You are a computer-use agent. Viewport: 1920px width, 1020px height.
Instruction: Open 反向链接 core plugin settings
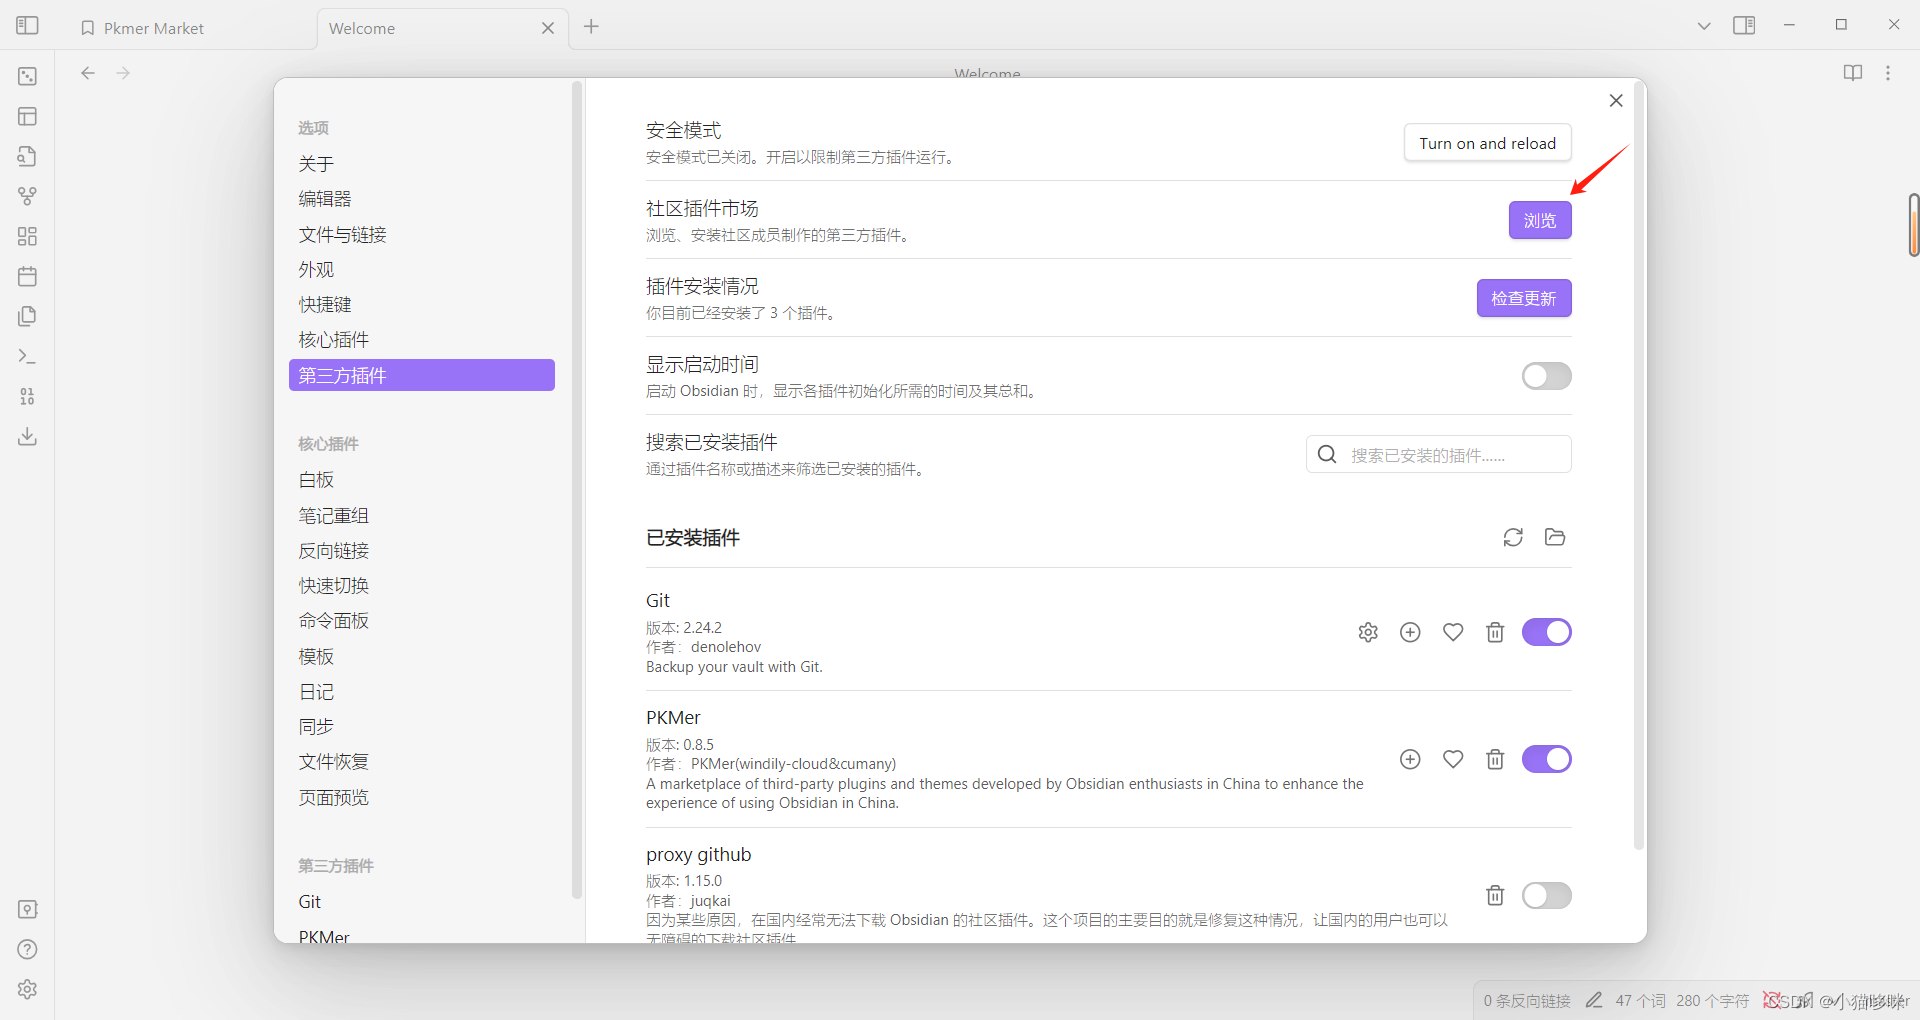pyautogui.click(x=422, y=551)
